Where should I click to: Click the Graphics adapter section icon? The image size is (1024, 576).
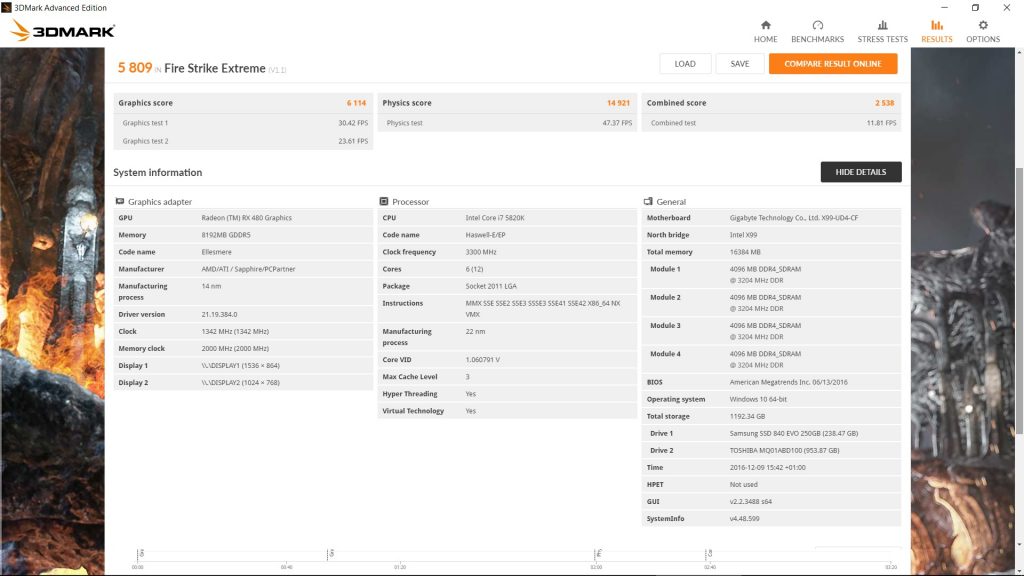[120, 201]
